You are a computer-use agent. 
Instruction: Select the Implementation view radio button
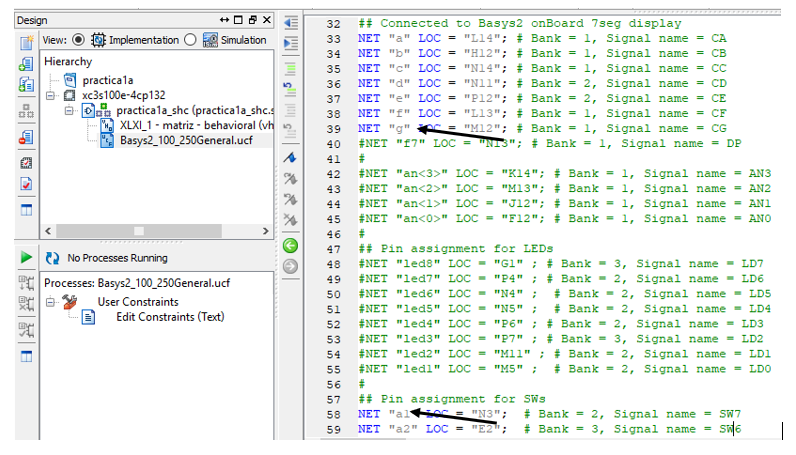(x=78, y=40)
